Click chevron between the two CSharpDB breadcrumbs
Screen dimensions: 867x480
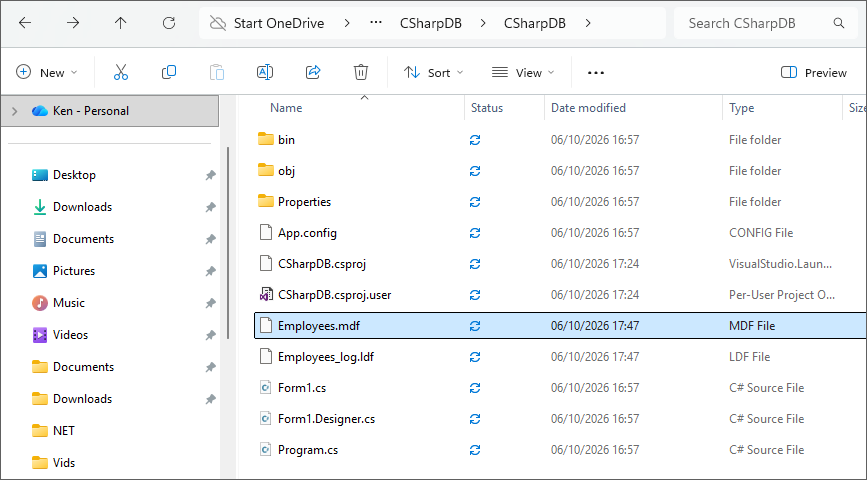click(483, 23)
